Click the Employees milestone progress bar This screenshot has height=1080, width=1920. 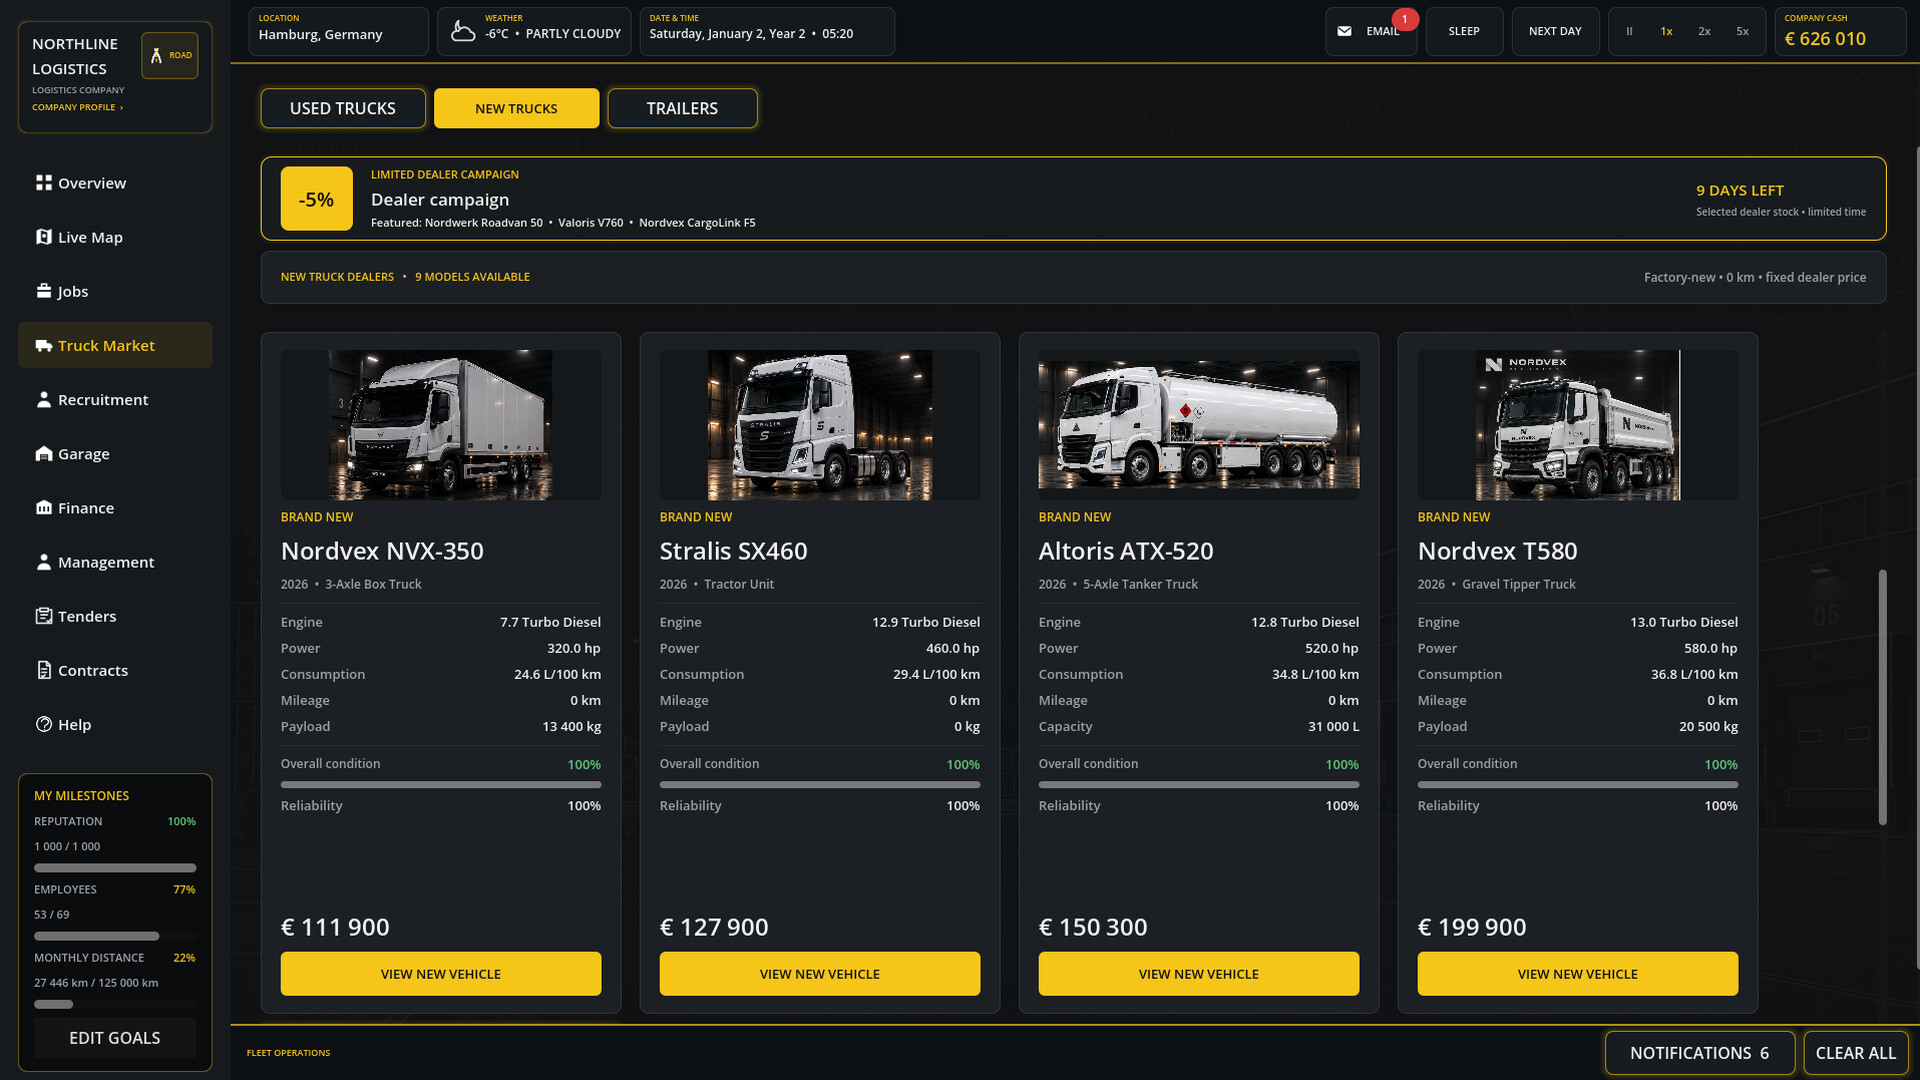coord(115,936)
